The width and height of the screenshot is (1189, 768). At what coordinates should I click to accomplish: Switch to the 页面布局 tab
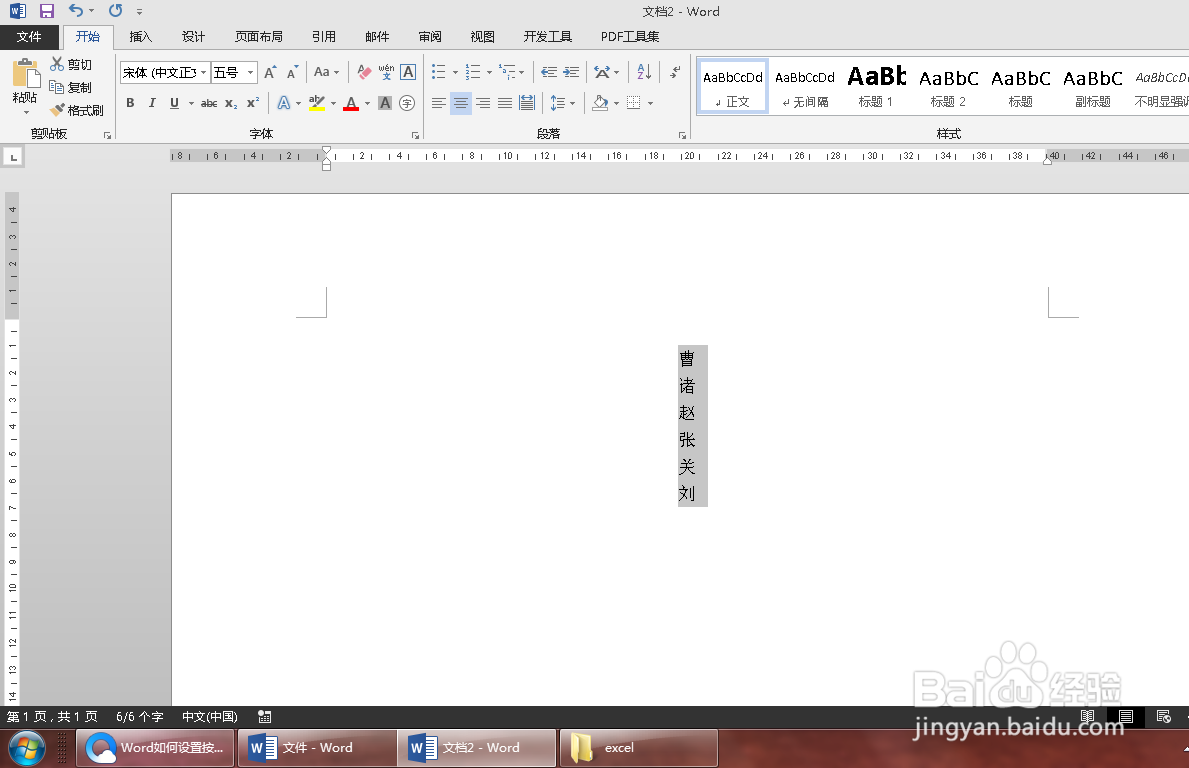click(x=259, y=36)
